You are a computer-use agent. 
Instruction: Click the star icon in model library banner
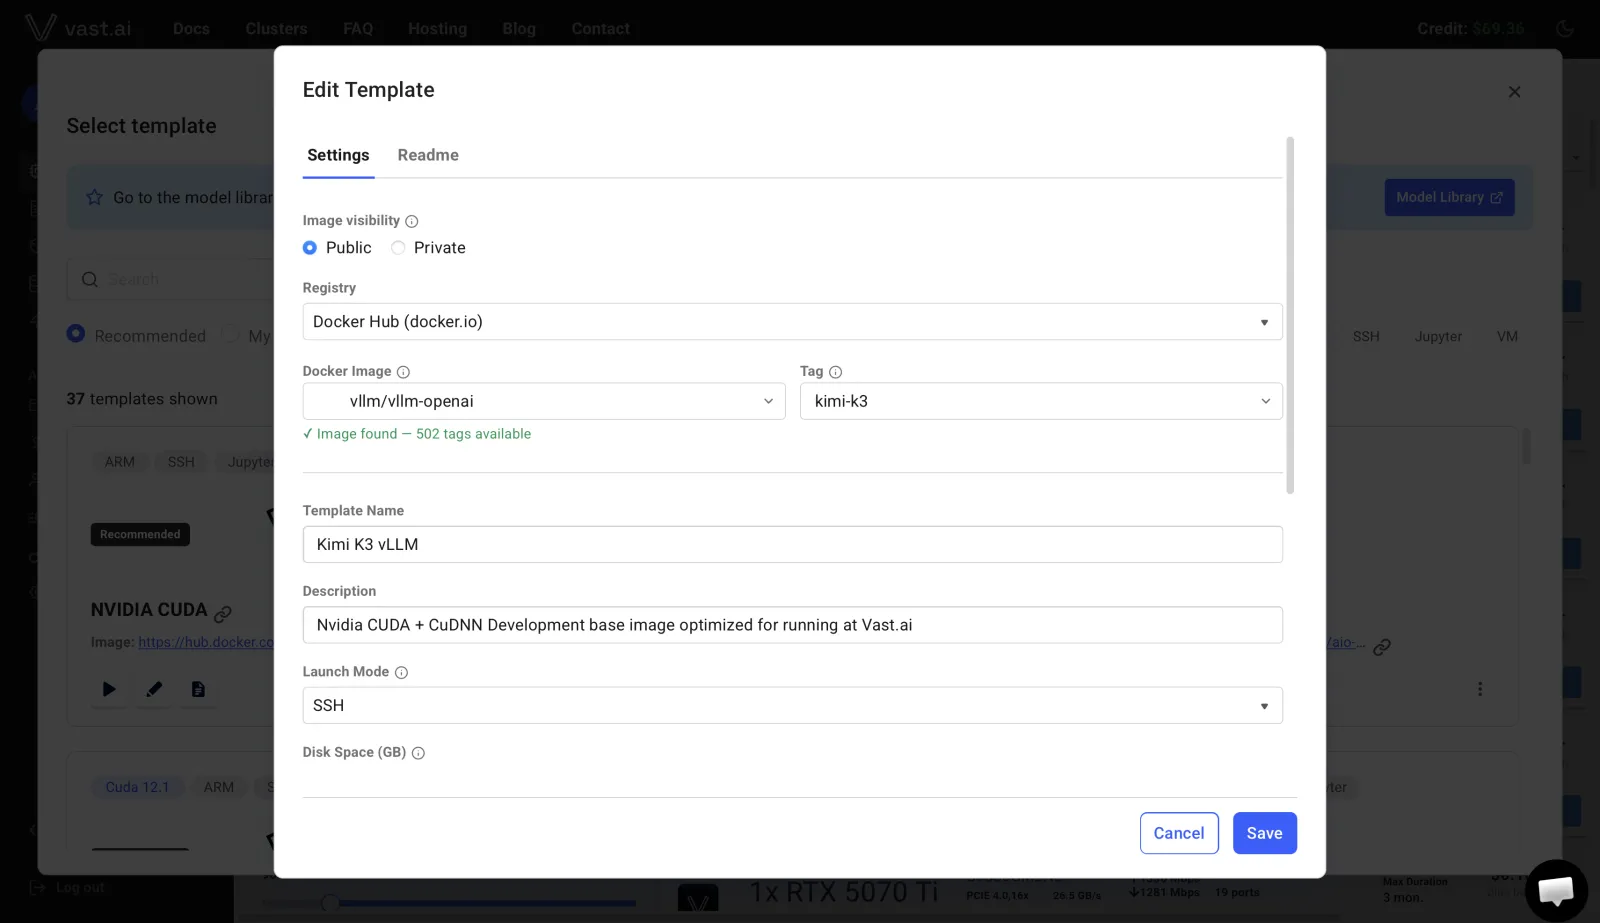pyautogui.click(x=94, y=197)
